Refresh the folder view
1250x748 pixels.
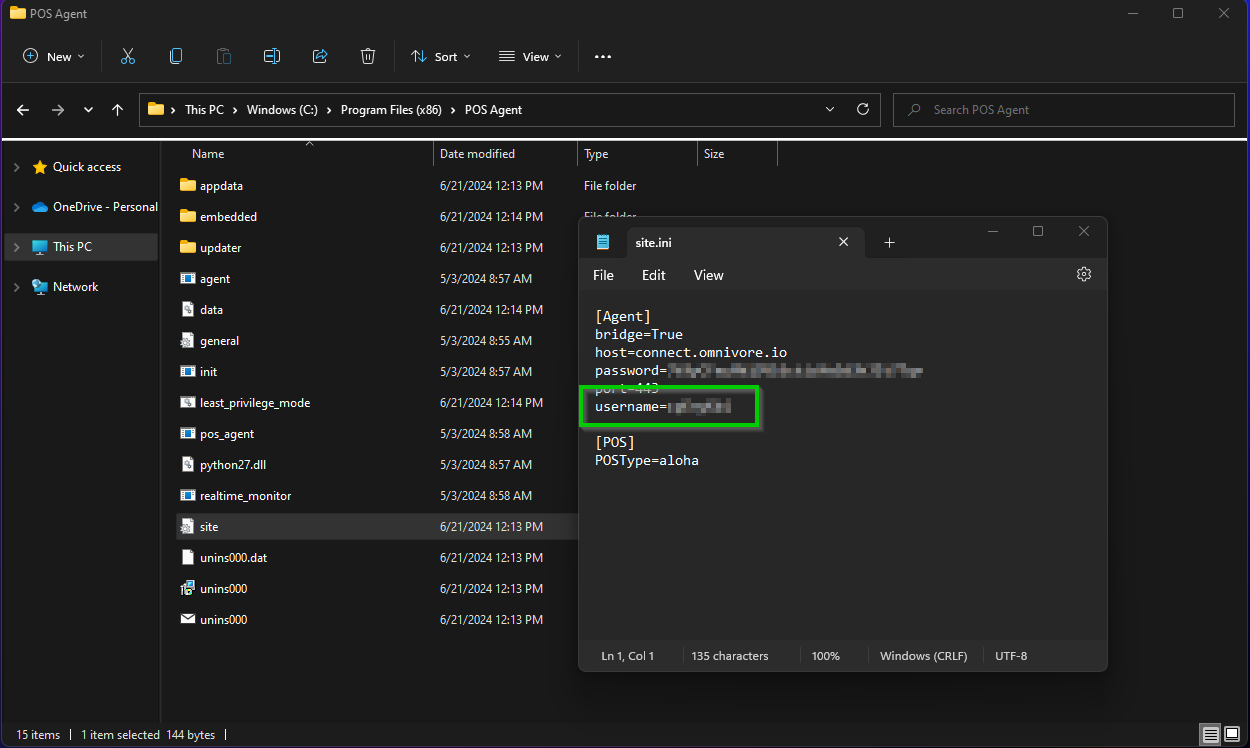(862, 109)
